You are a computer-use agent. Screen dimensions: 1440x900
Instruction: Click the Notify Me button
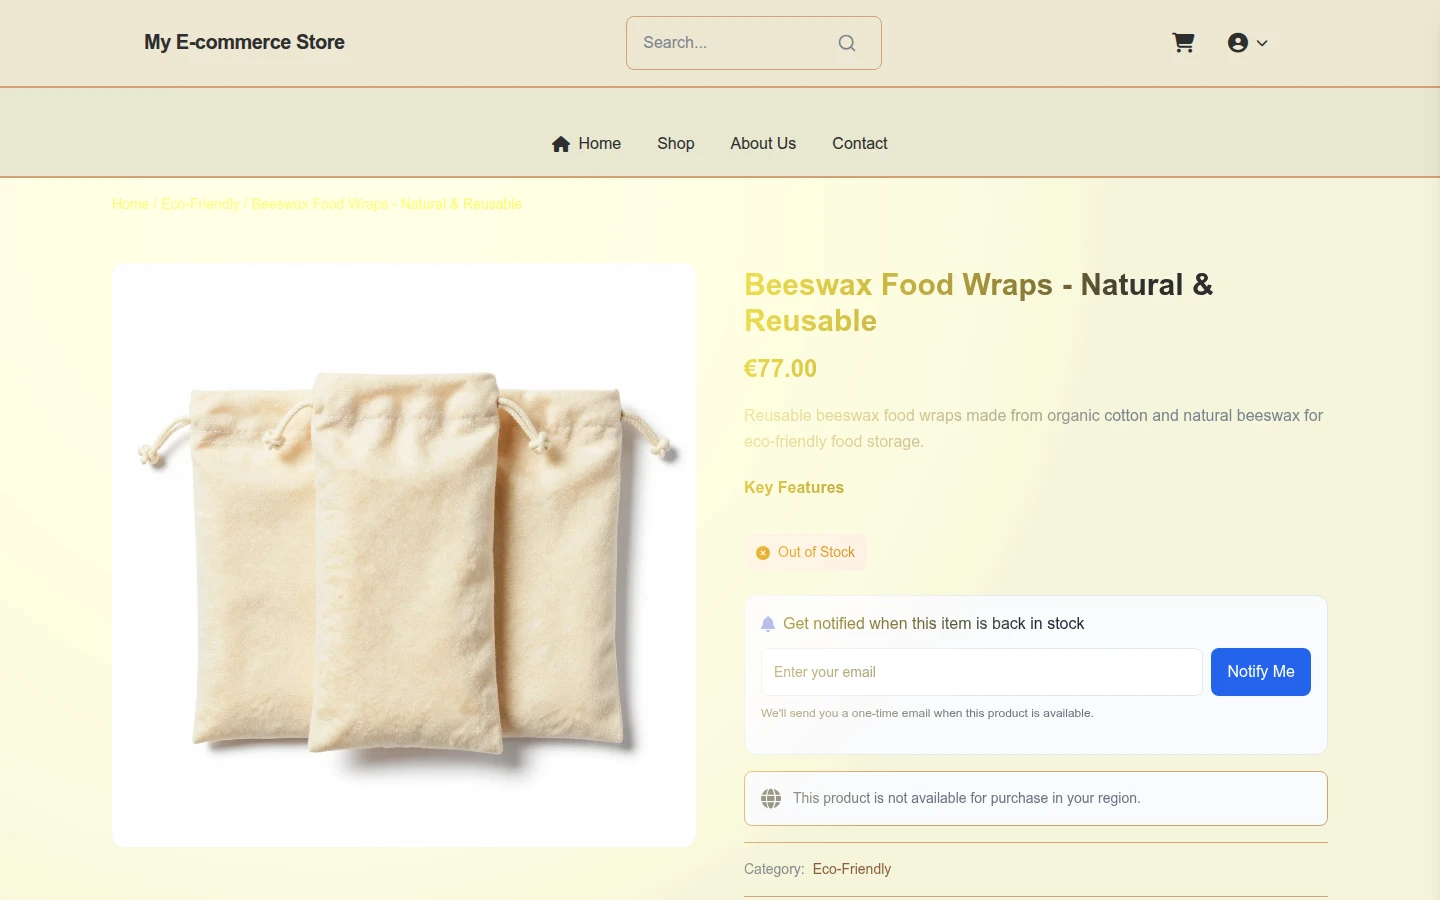click(1261, 672)
